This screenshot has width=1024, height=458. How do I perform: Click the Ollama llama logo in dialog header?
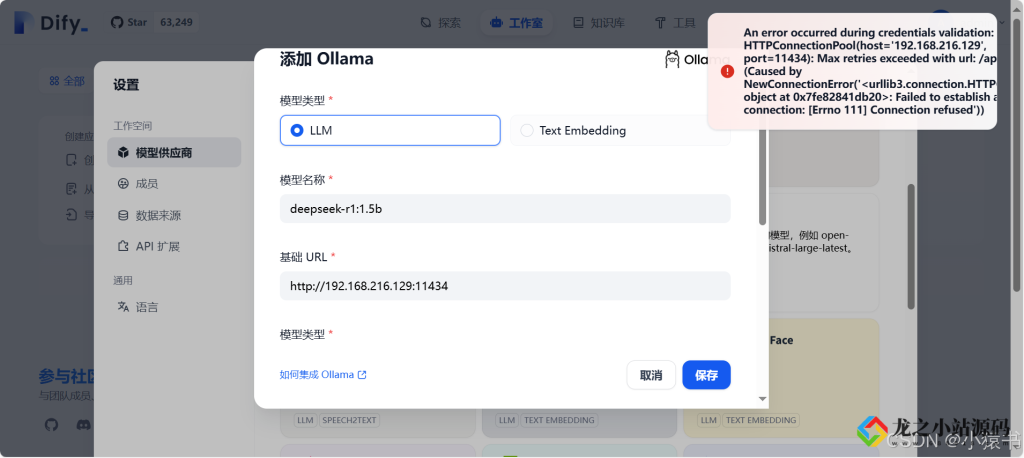[672, 59]
